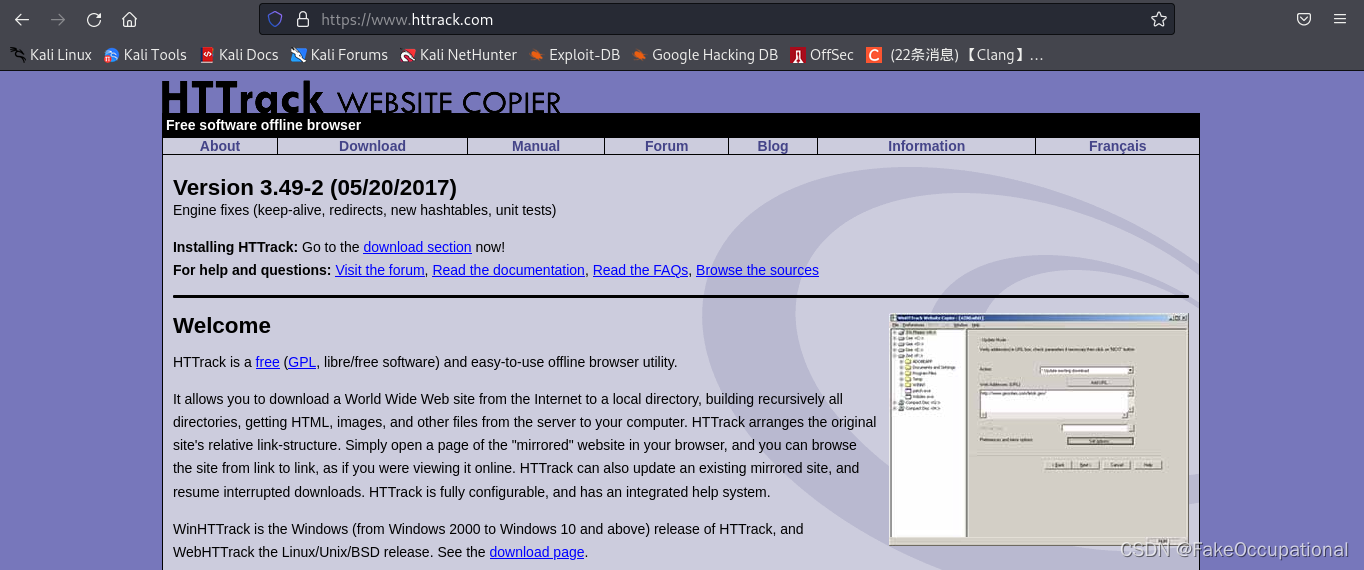
Task: Open the Firefox hamburger menu
Action: pyautogui.click(x=1340, y=19)
